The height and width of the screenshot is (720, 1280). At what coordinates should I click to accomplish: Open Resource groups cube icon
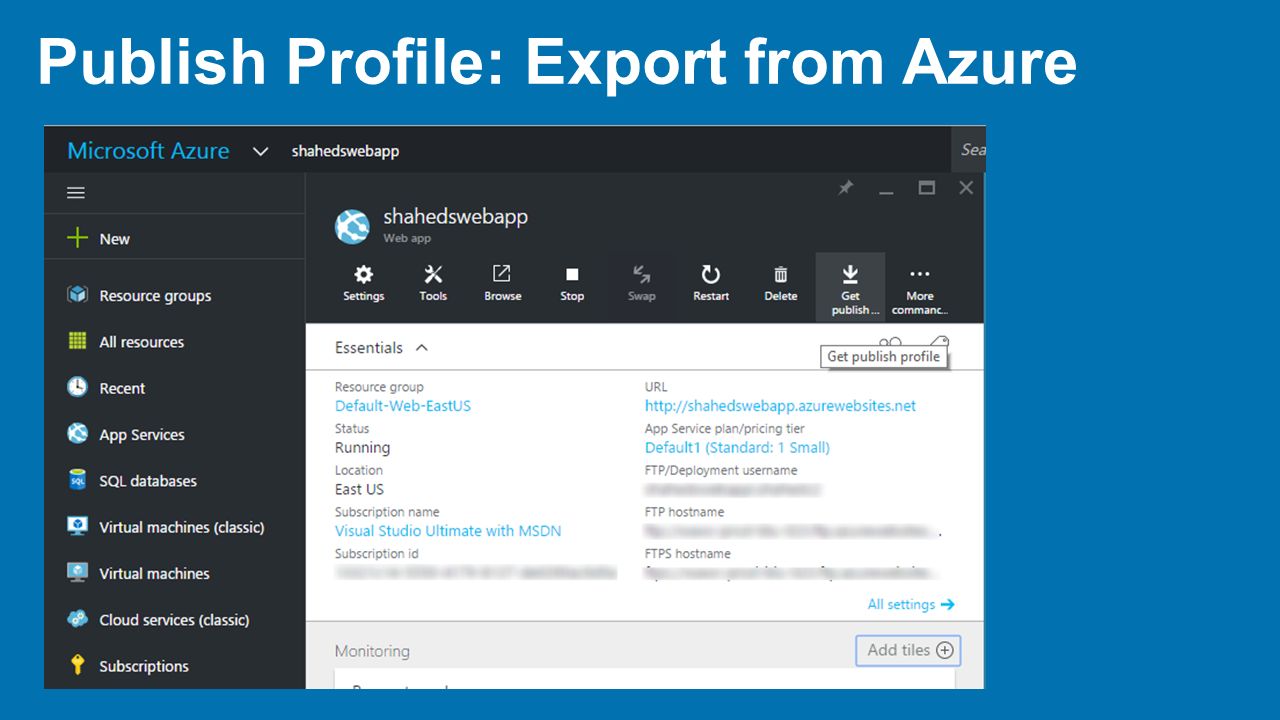coord(77,295)
